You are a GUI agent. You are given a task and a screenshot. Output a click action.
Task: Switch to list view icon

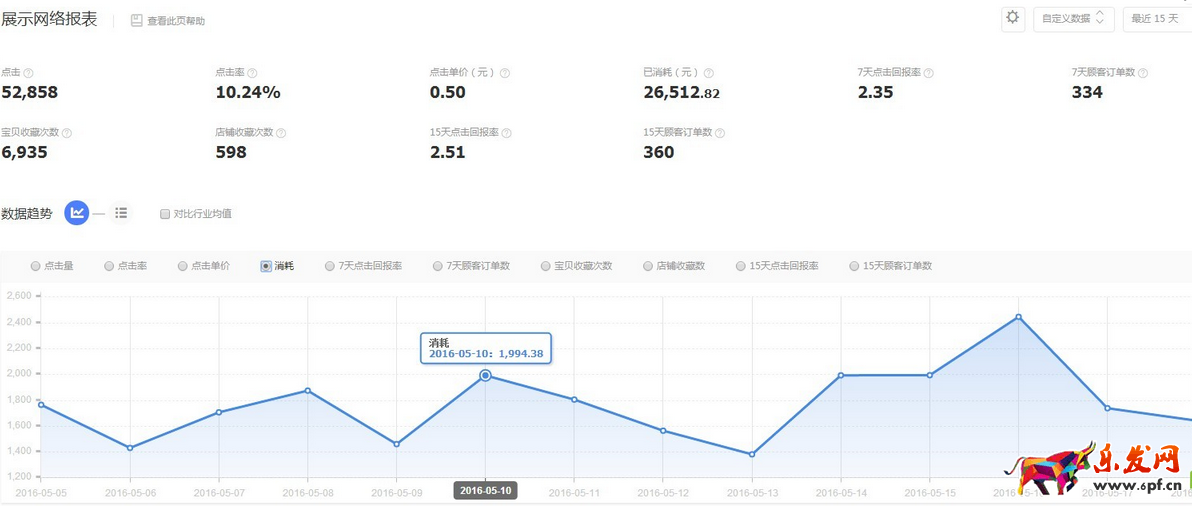(x=121, y=213)
